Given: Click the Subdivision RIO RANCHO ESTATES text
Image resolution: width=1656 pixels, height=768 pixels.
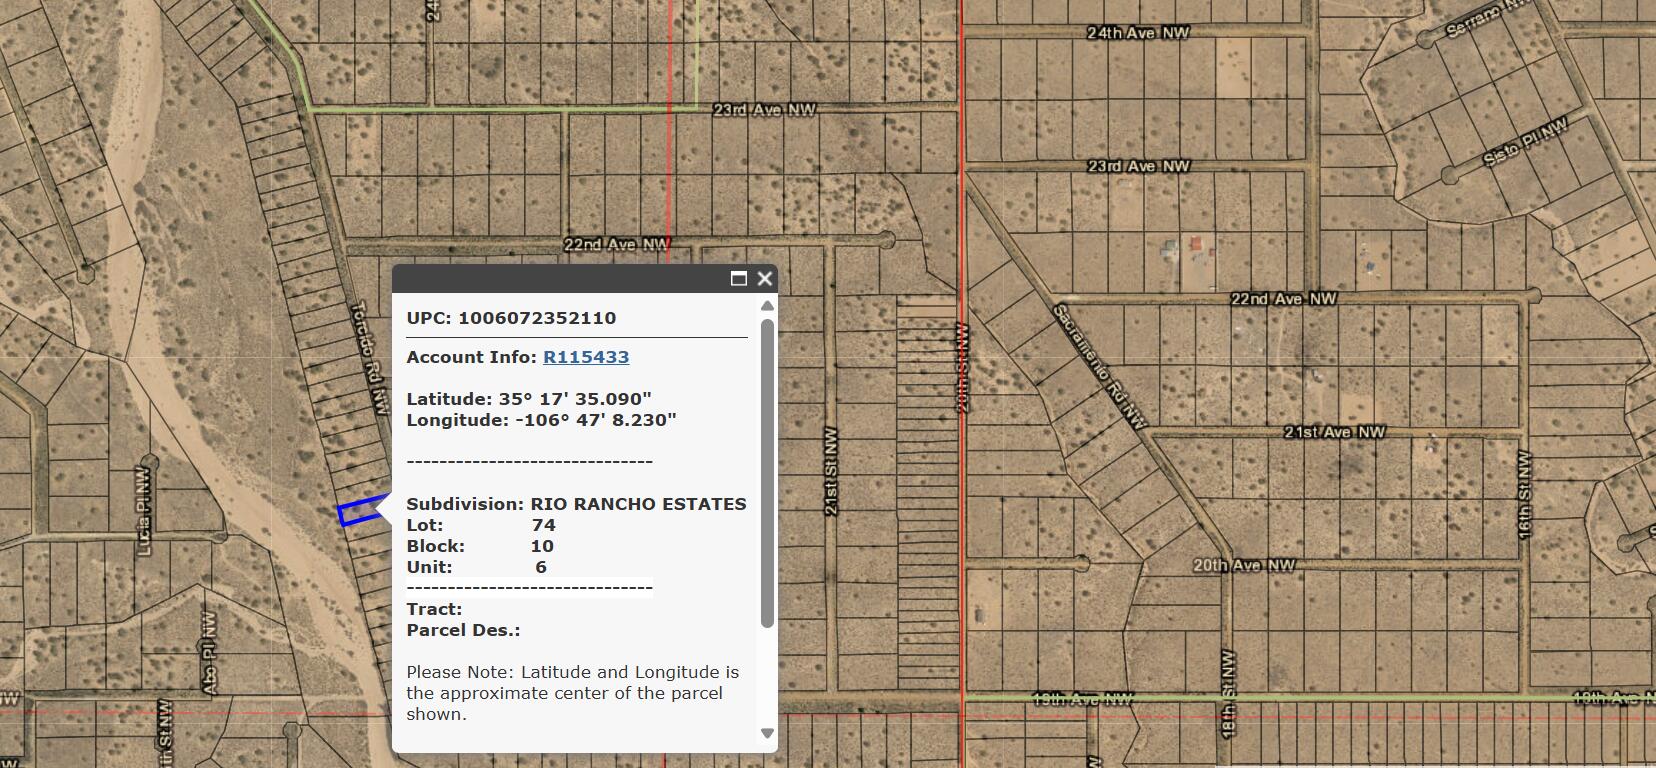Looking at the screenshot, I should coord(576,504).
